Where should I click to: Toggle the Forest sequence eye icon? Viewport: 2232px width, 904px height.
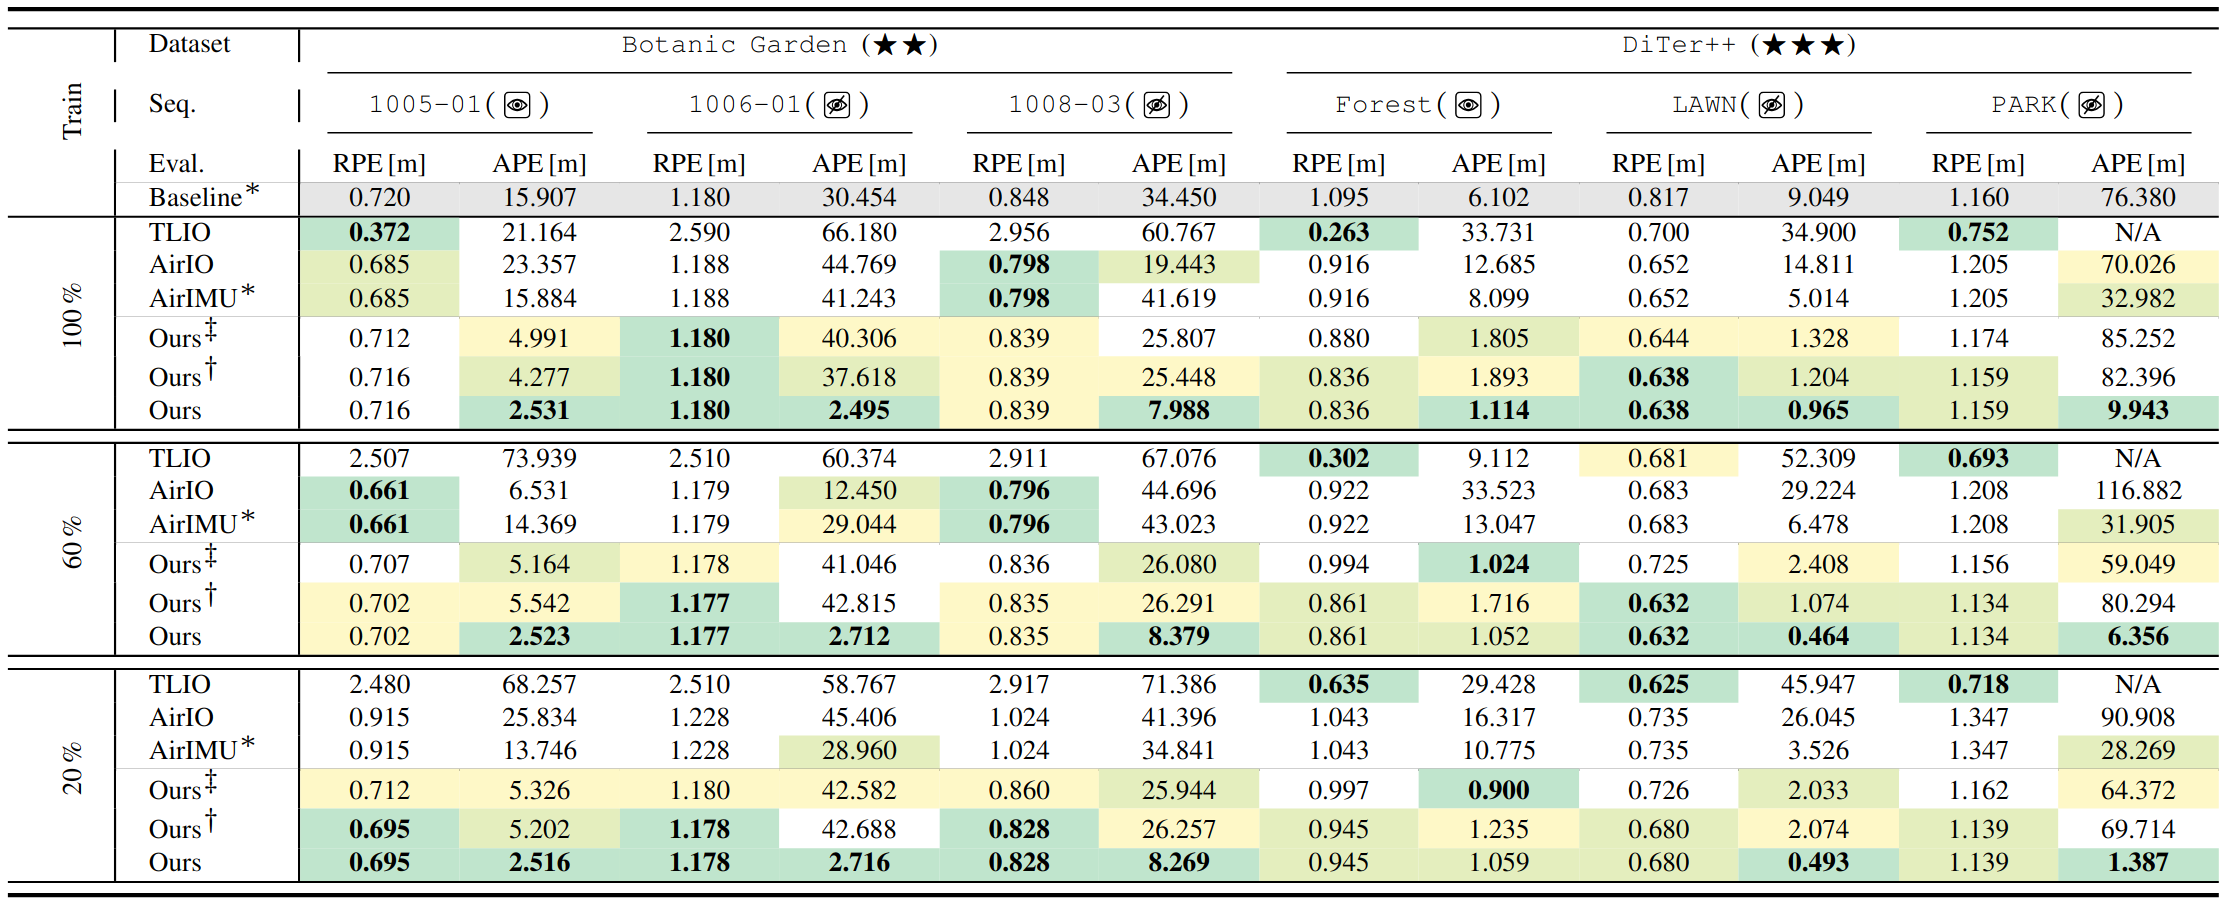(1468, 104)
